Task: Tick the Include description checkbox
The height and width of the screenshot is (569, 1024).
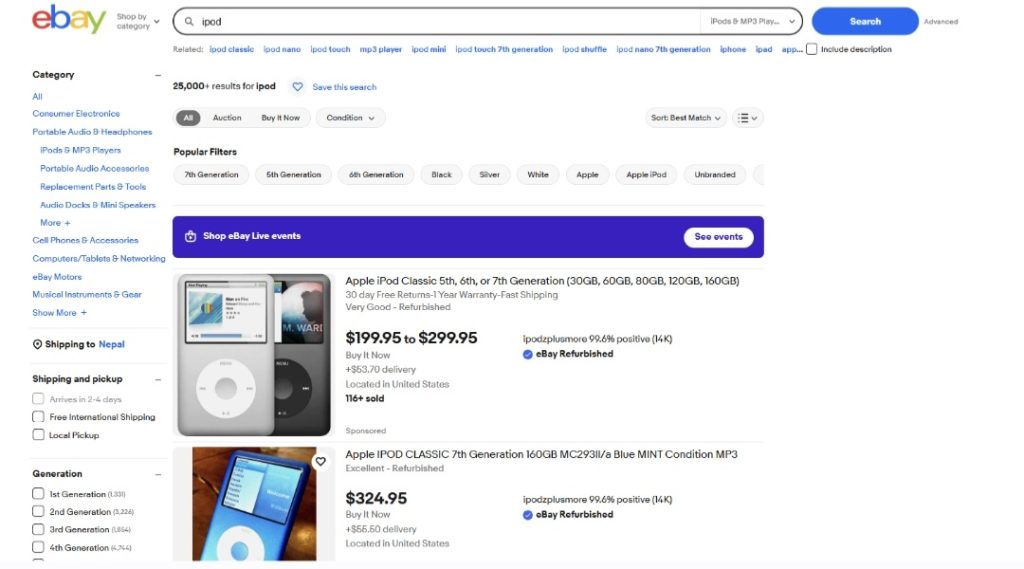Action: tap(812, 49)
